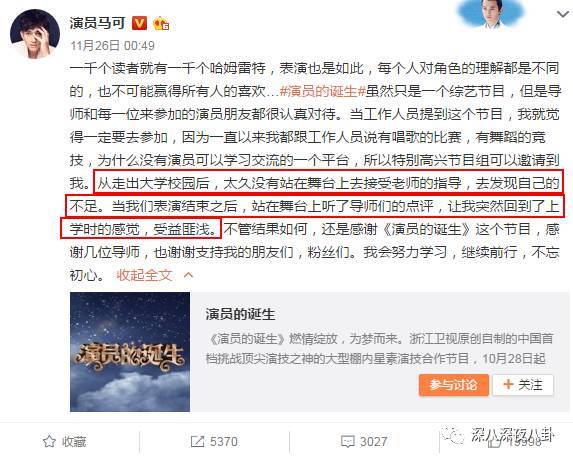Click the plus icon on 关注
Image resolution: width=573 pixels, height=460 pixels.
508,384
